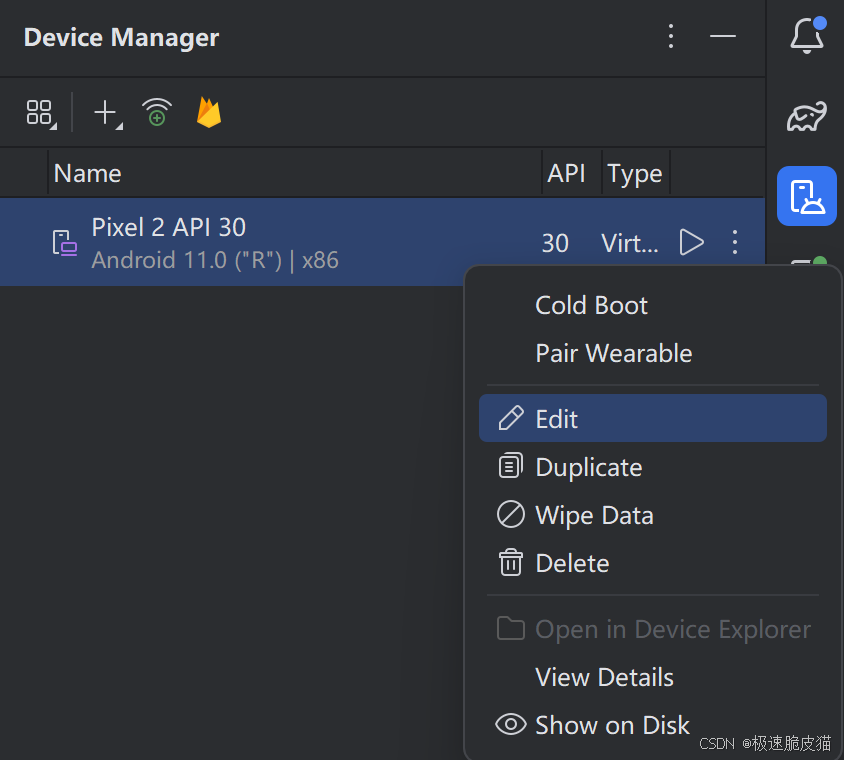
Task: Open the notifications bell
Action: (x=806, y=36)
